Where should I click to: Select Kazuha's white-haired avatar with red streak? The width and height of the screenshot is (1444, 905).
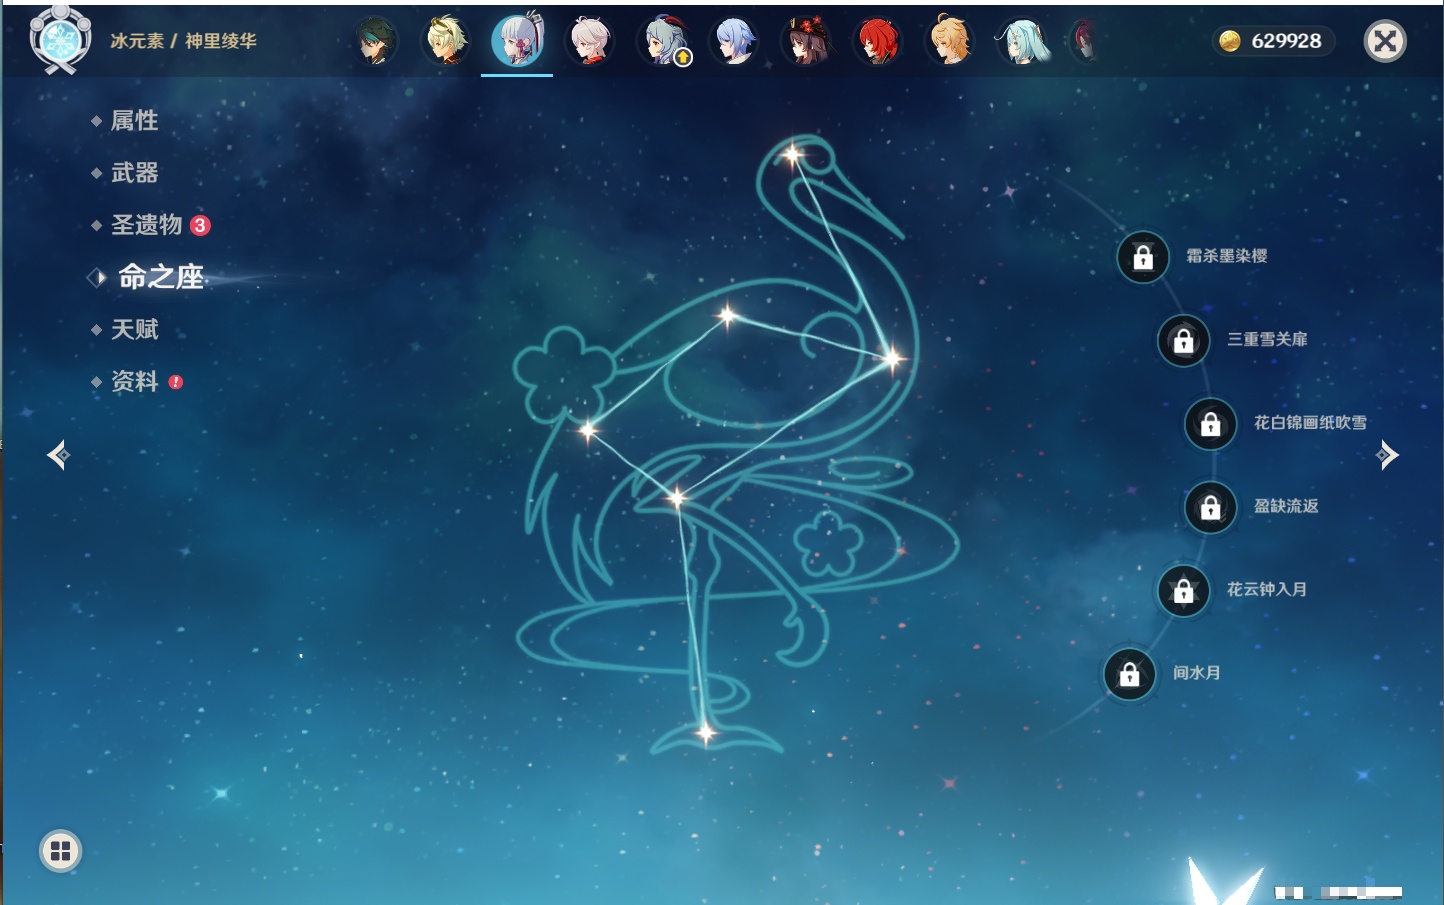click(590, 41)
